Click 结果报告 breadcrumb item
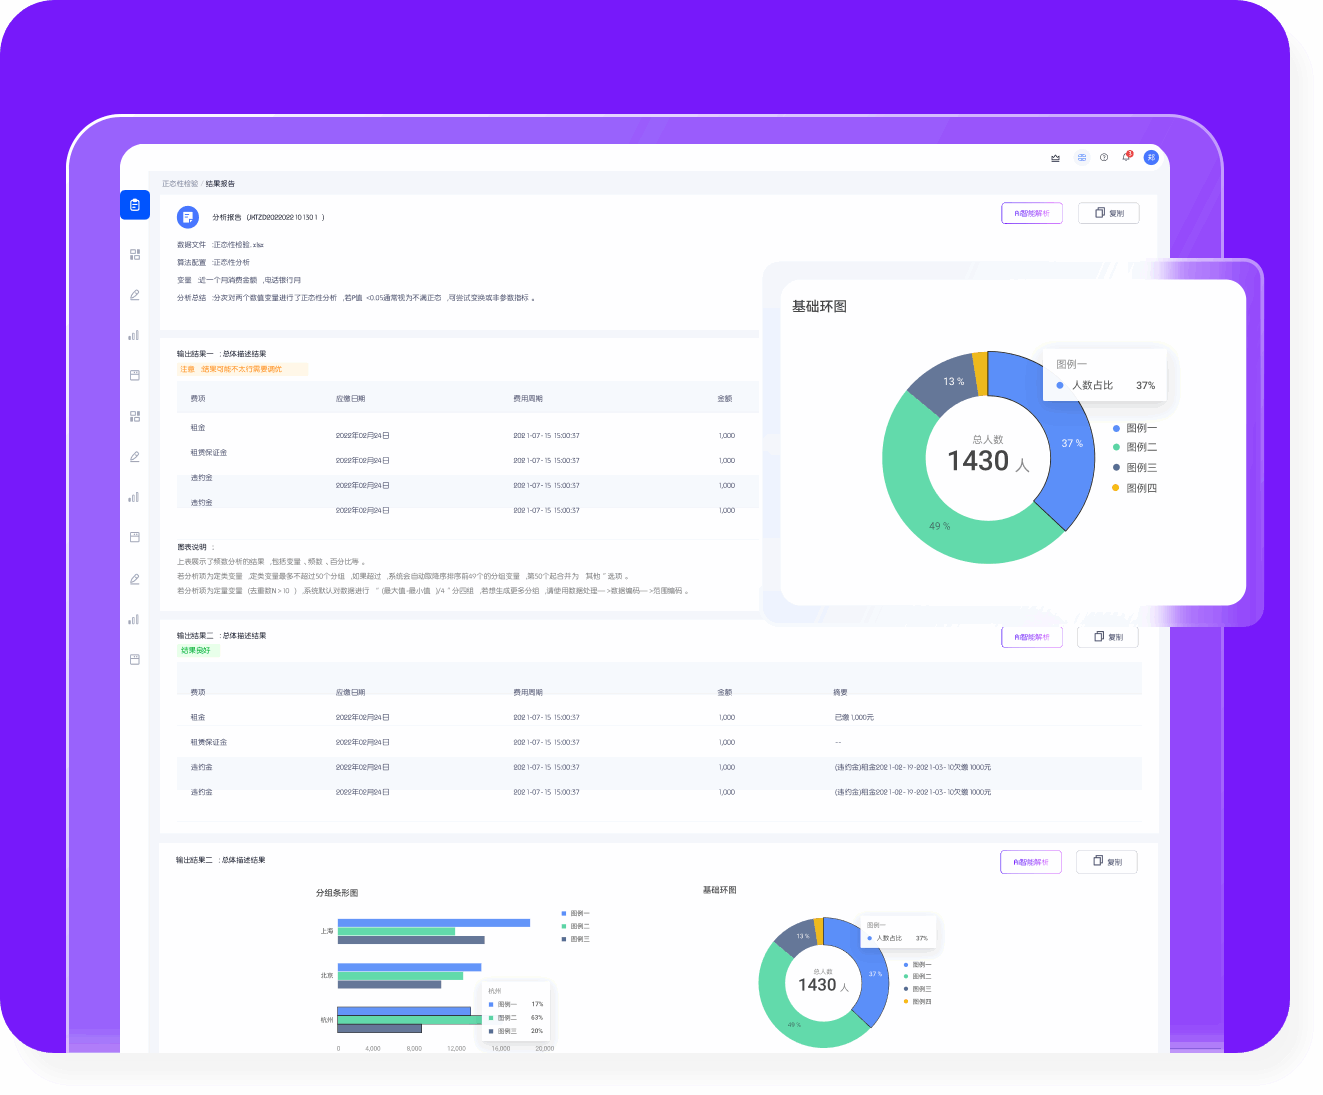1323x1095 pixels. pos(220,184)
